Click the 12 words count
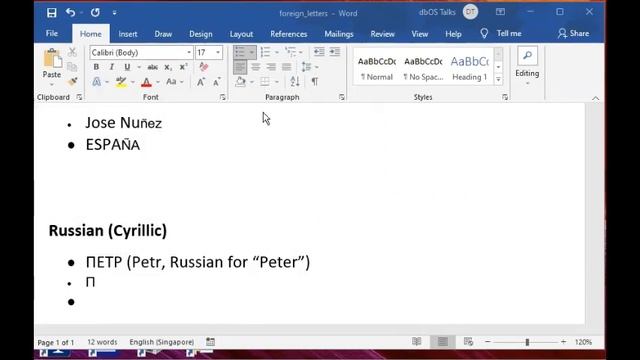This screenshot has width=640, height=360. pyautogui.click(x=102, y=342)
